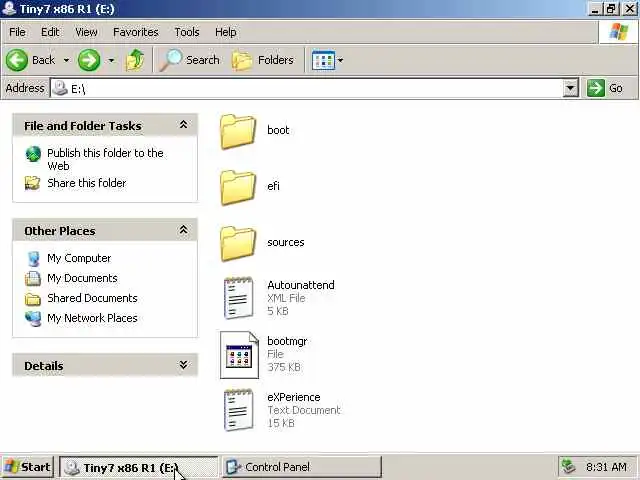Open the Tools menu
This screenshot has height=480, width=640.
click(187, 32)
